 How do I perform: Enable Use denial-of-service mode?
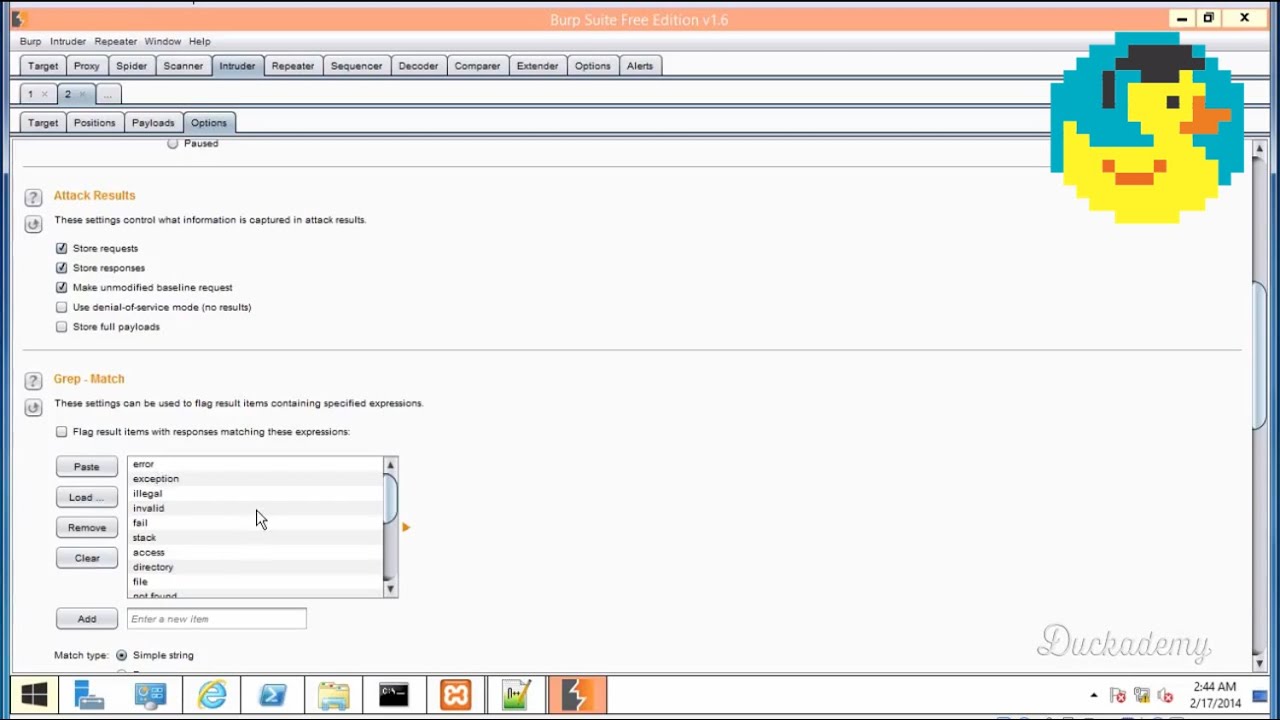[x=62, y=307]
